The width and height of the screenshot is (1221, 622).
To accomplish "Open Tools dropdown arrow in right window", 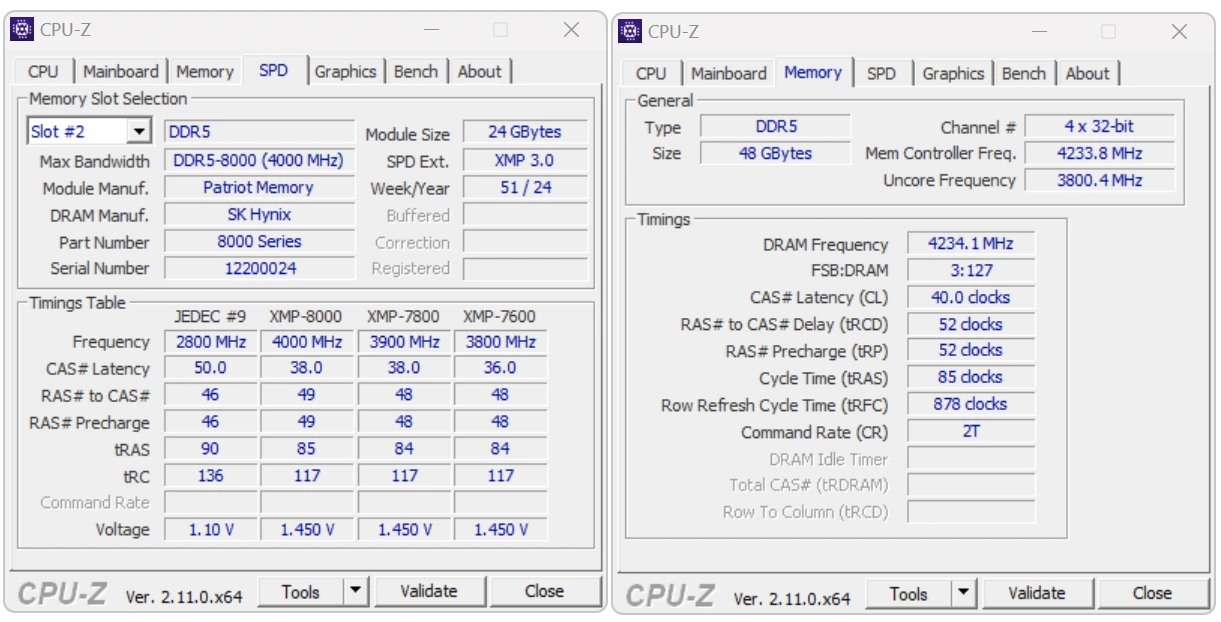I will point(963,593).
